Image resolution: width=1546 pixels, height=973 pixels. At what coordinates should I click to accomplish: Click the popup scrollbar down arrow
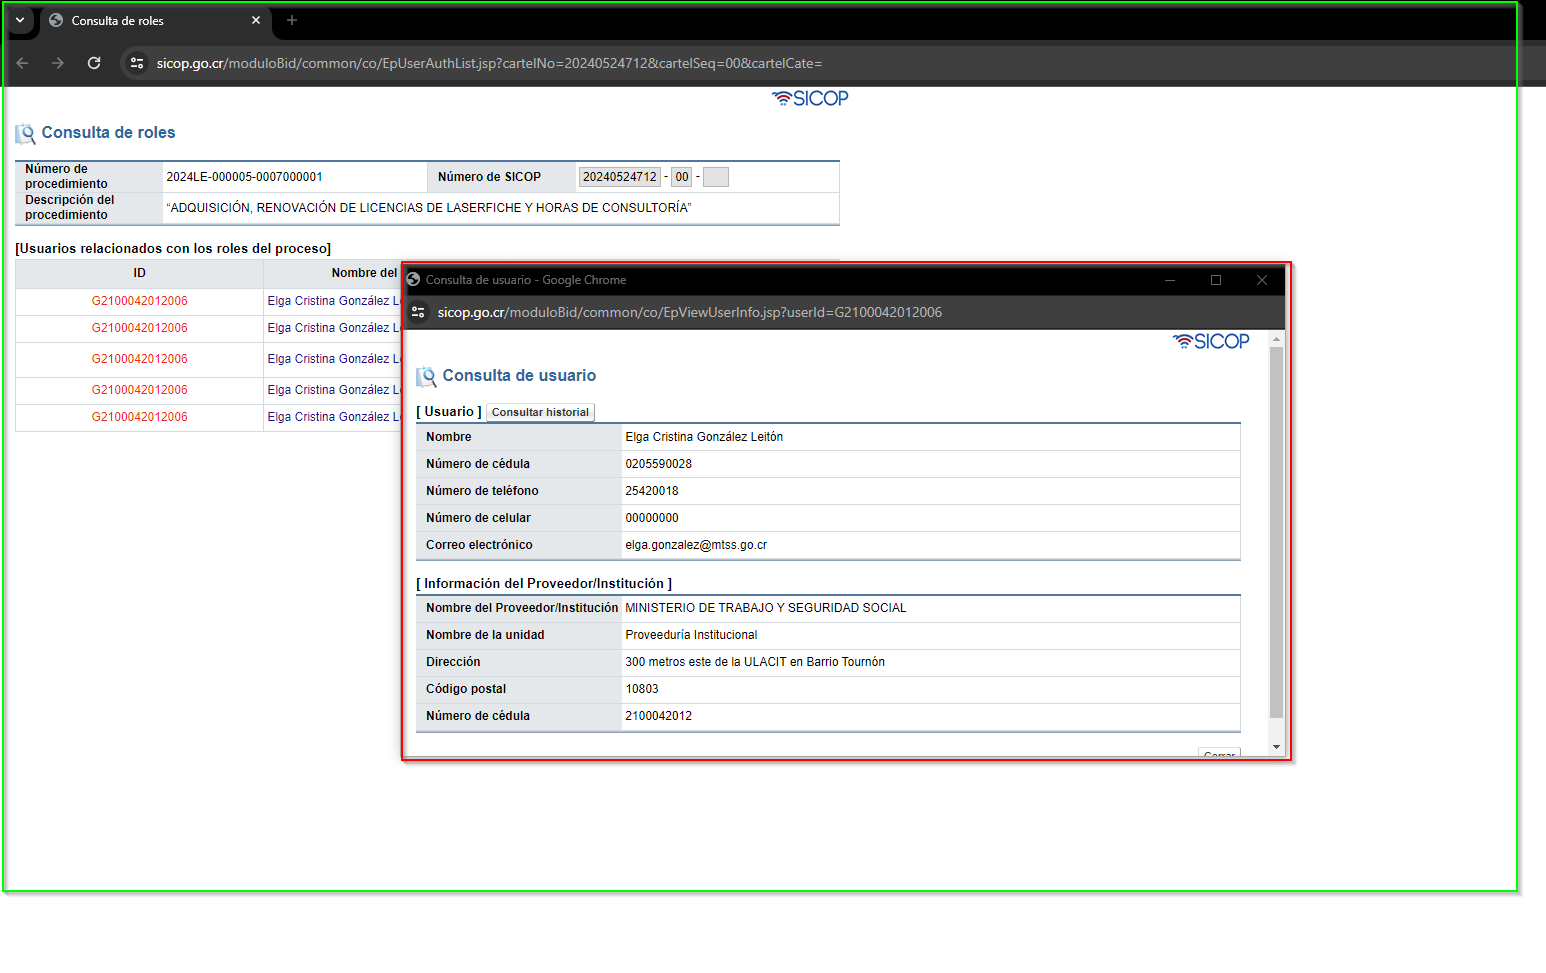click(x=1276, y=747)
